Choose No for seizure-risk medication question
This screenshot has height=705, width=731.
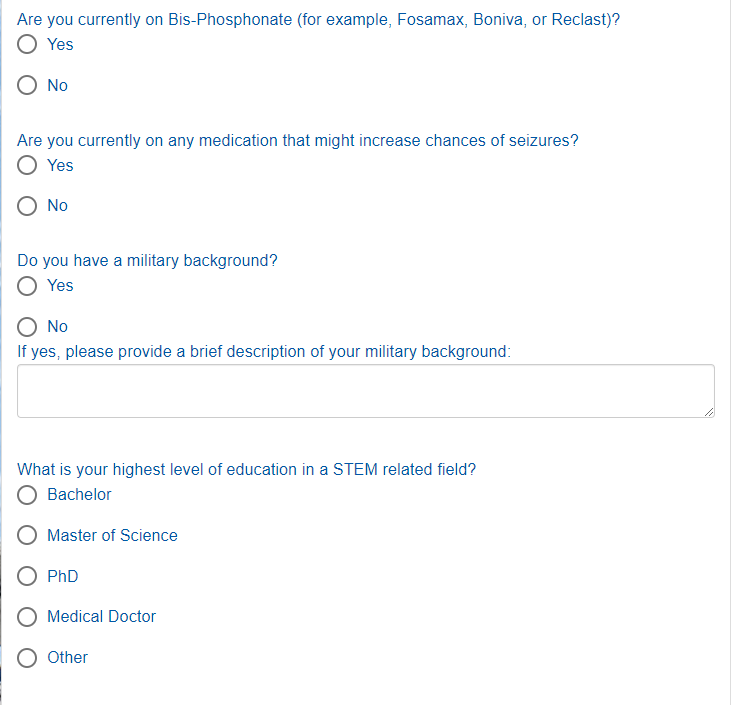click(28, 206)
